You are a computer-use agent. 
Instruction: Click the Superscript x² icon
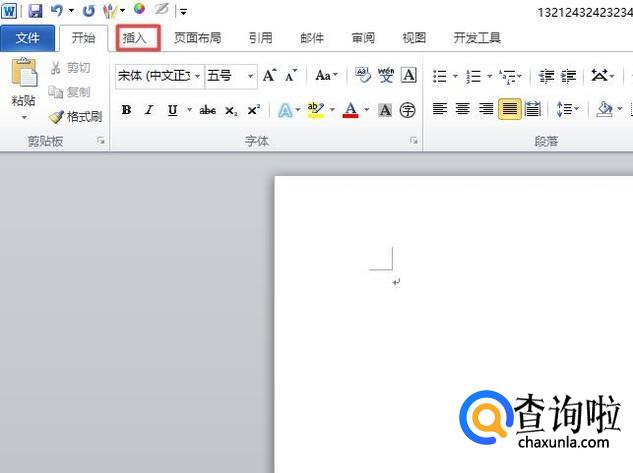click(254, 110)
